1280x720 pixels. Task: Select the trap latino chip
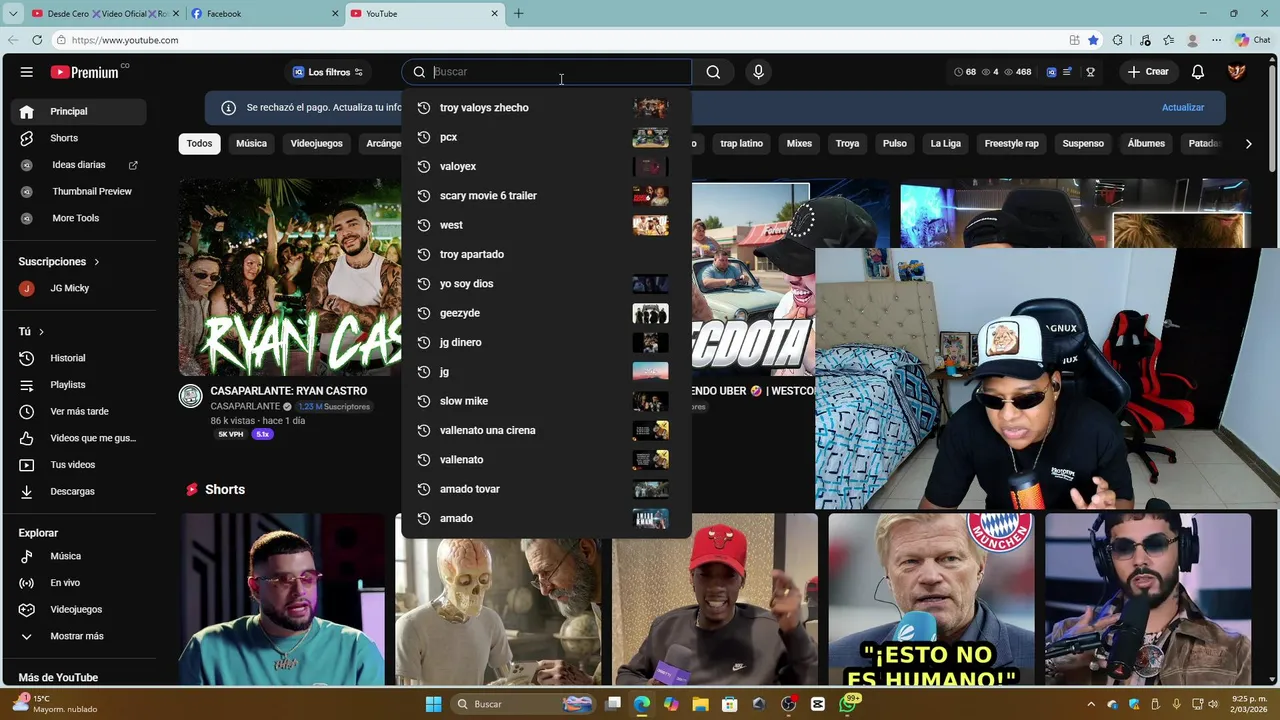[741, 144]
